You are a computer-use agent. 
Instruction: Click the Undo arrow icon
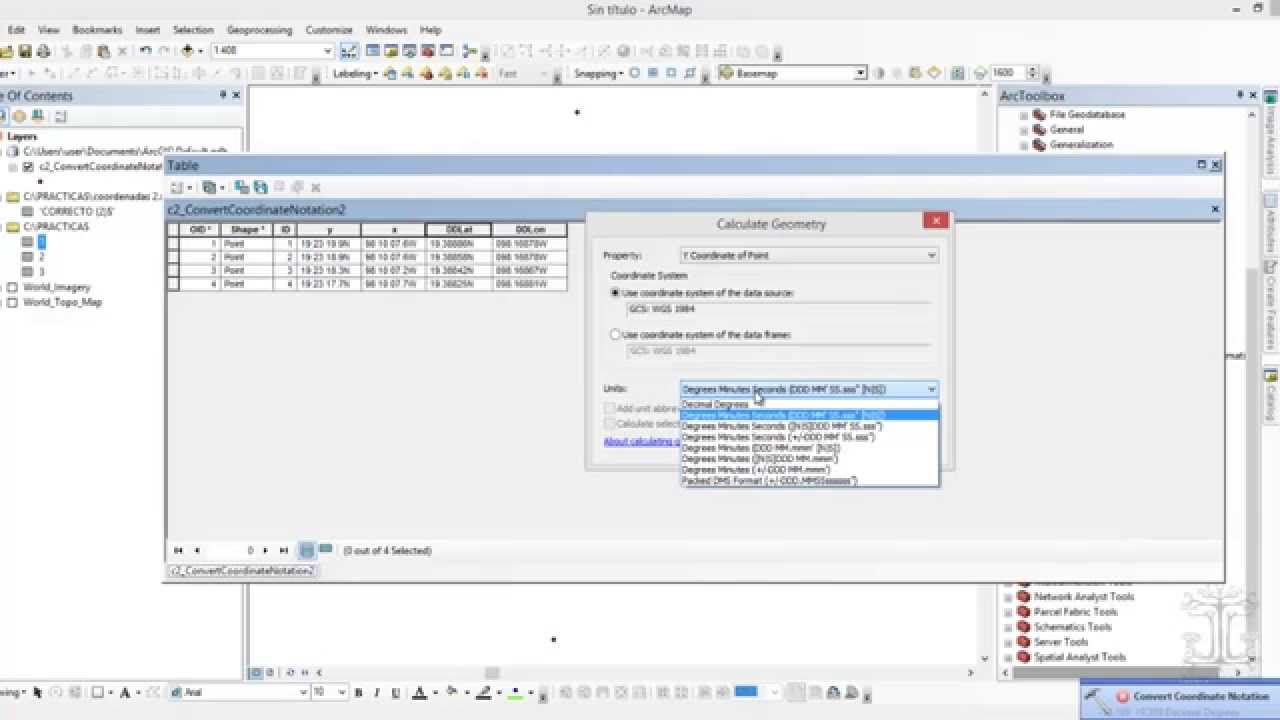coord(146,51)
